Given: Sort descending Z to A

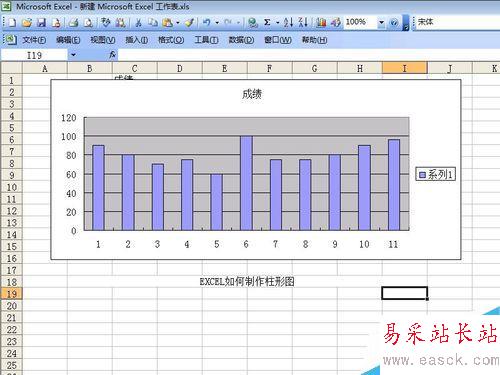Looking at the screenshot, I should pyautogui.click(x=303, y=22).
